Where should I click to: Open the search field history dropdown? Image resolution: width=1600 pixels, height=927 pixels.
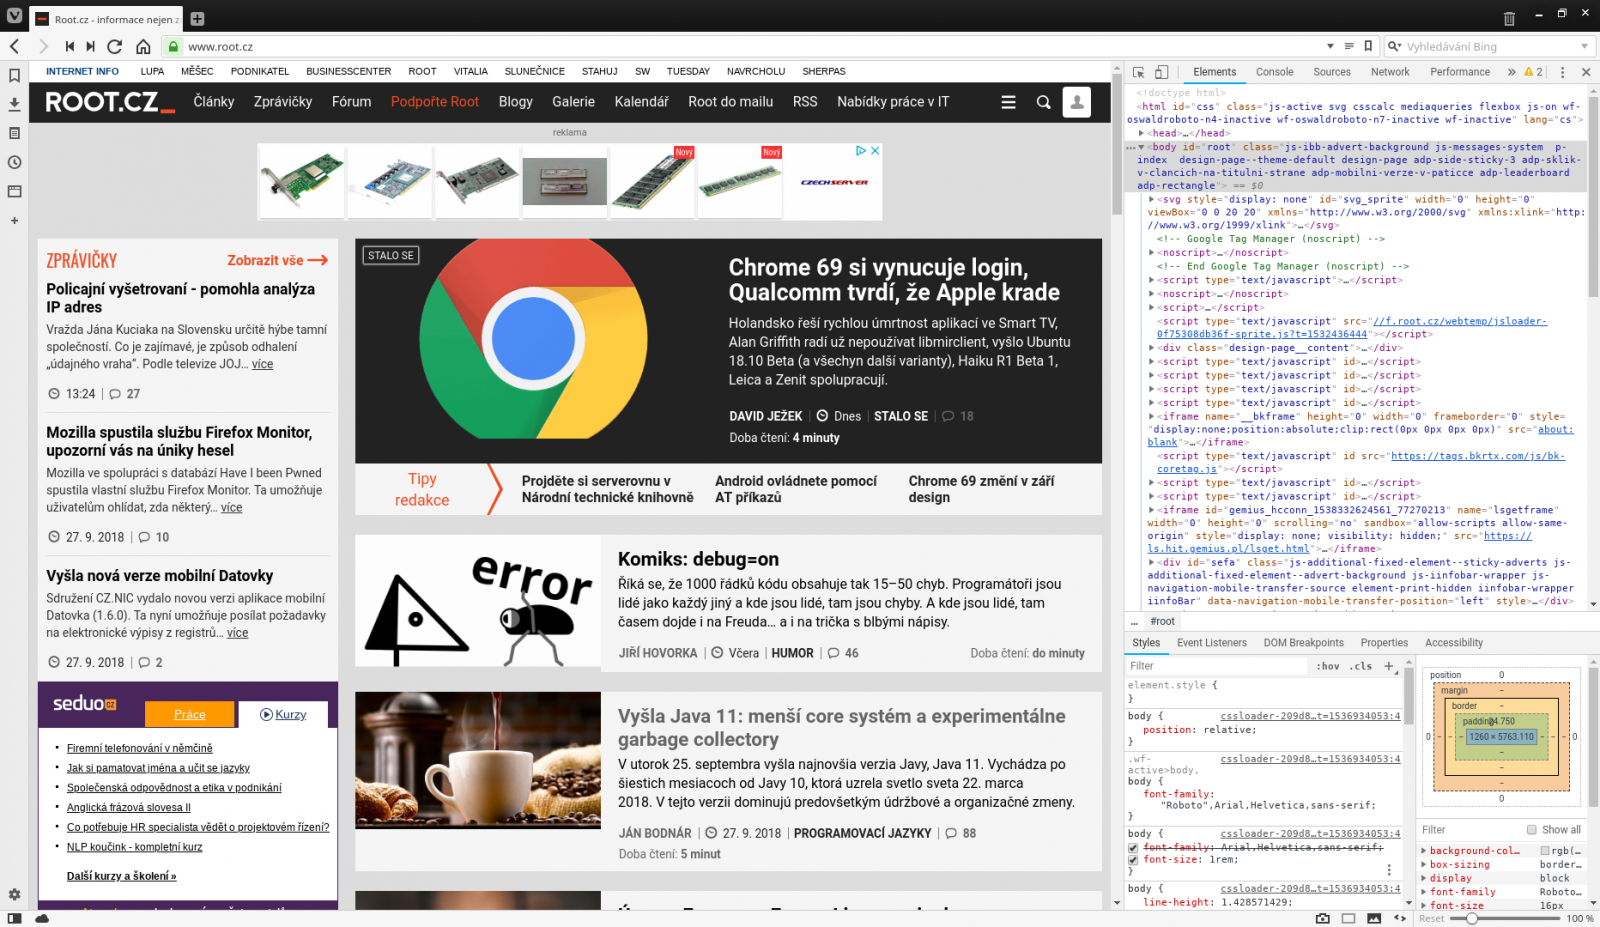[x=1584, y=46]
